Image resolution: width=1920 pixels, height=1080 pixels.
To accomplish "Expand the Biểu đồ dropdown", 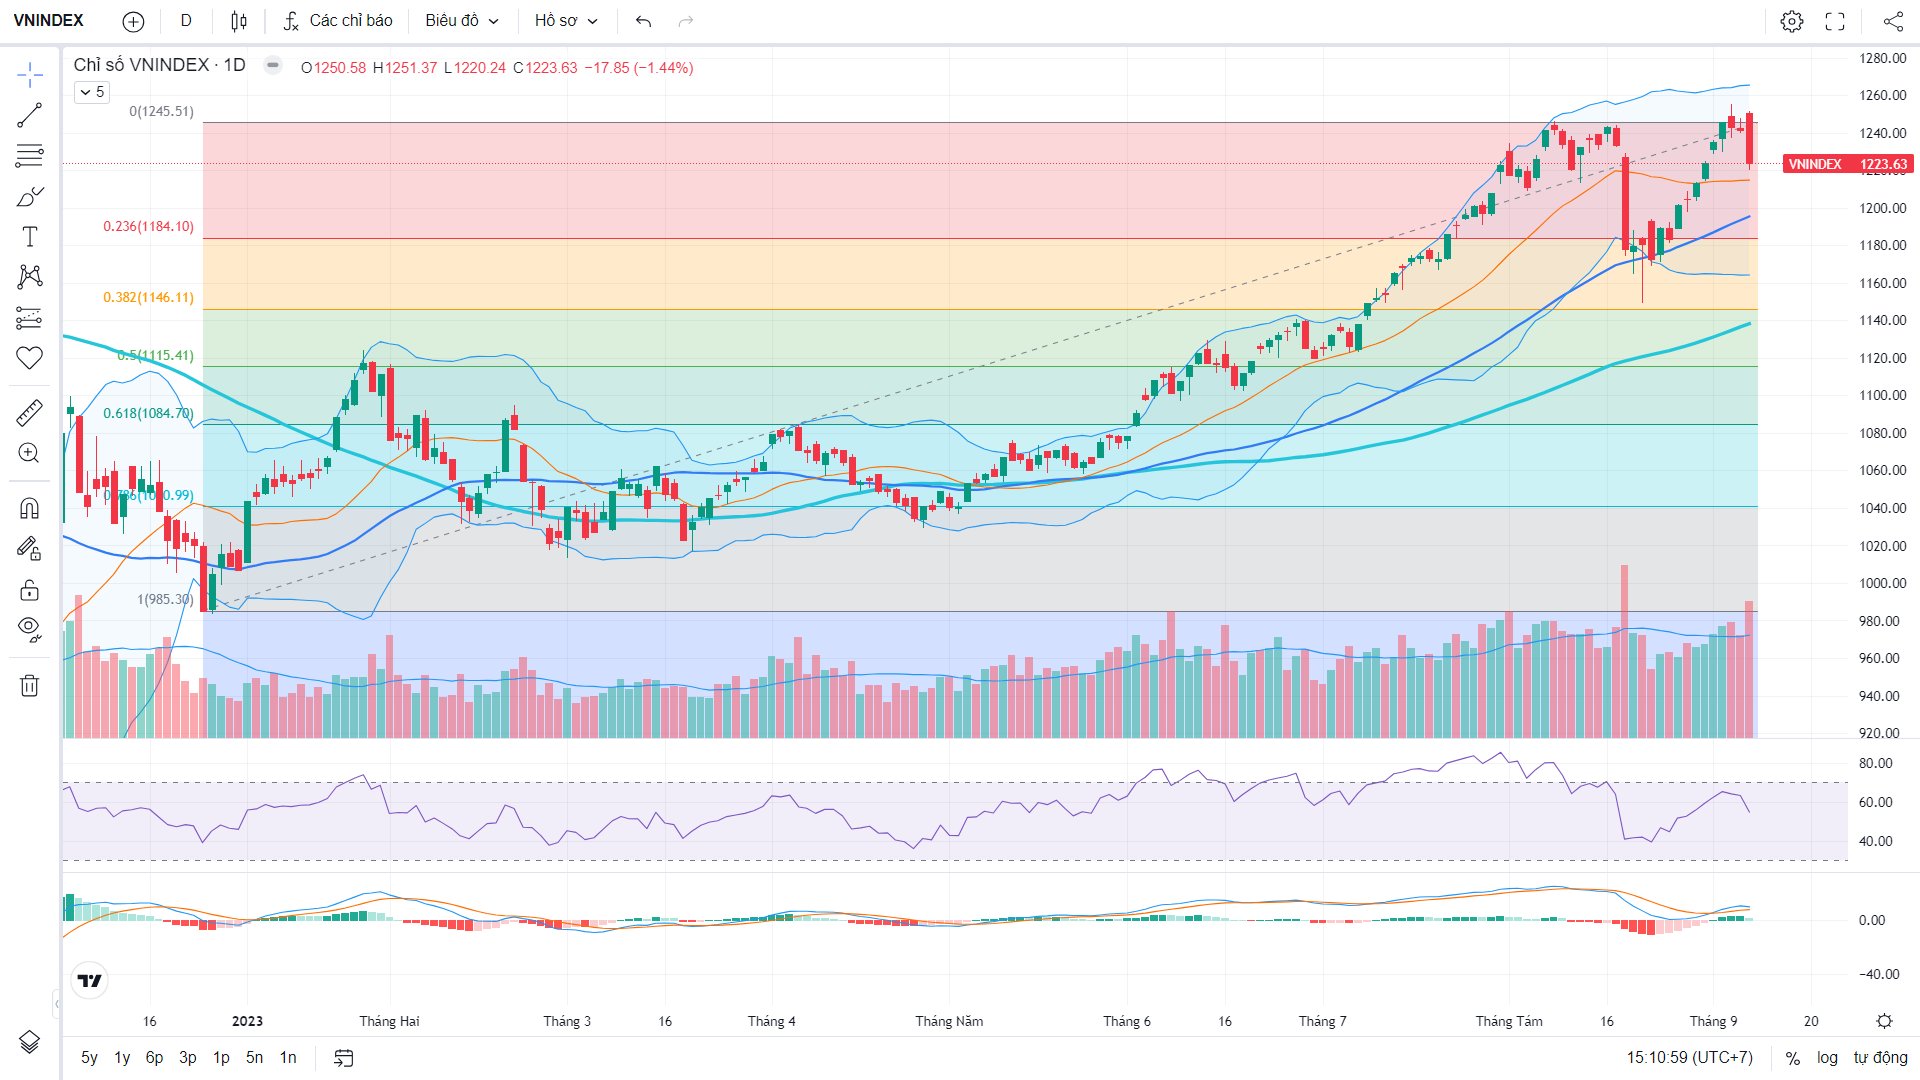I will 462,21.
